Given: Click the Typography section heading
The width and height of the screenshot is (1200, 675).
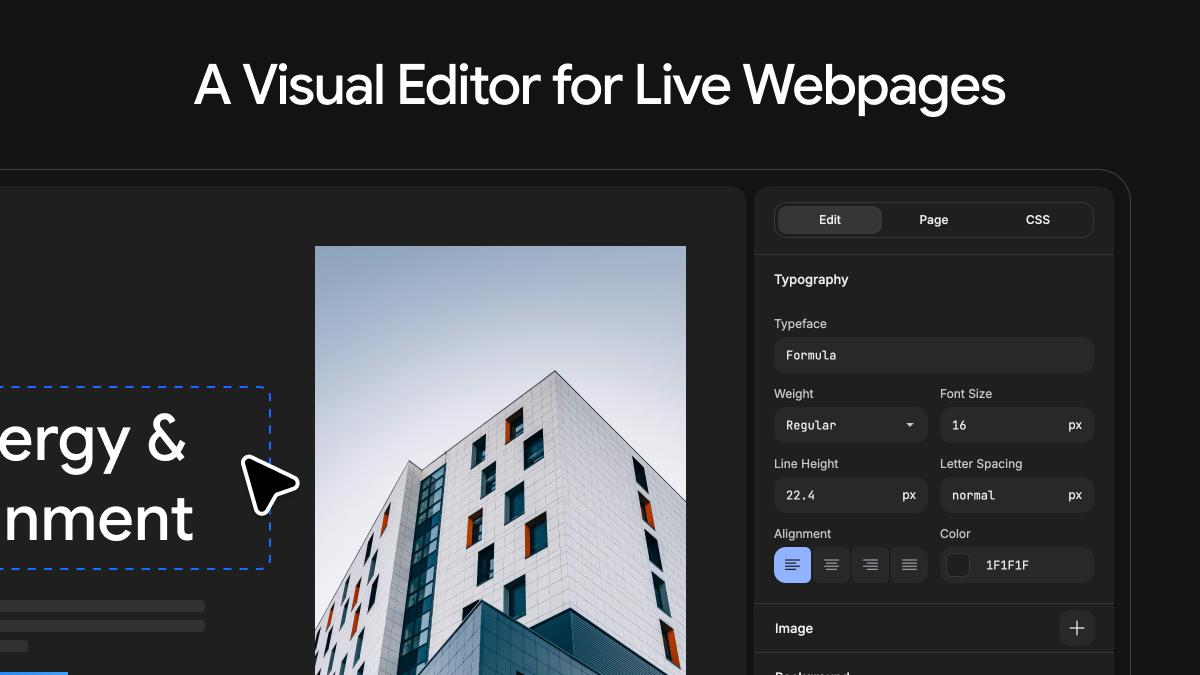Looking at the screenshot, I should click(x=811, y=280).
